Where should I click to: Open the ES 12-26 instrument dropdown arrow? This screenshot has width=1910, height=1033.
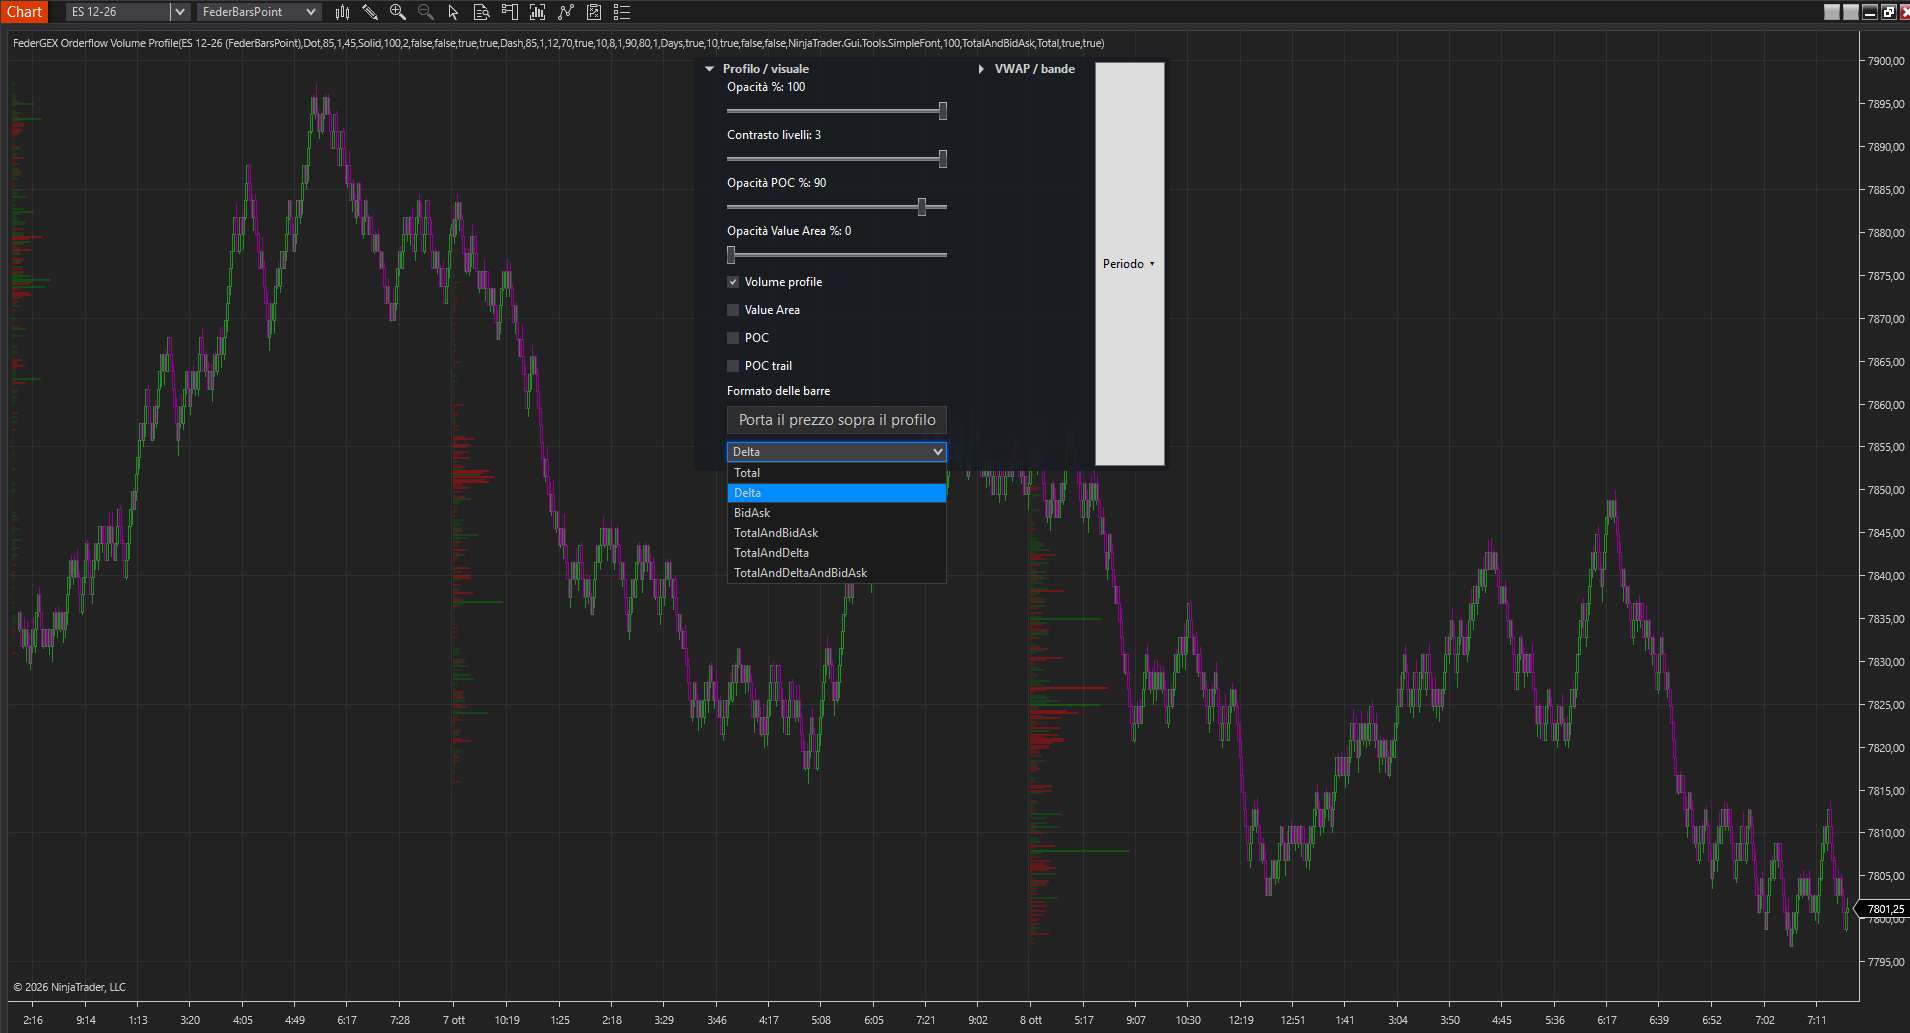coord(180,12)
